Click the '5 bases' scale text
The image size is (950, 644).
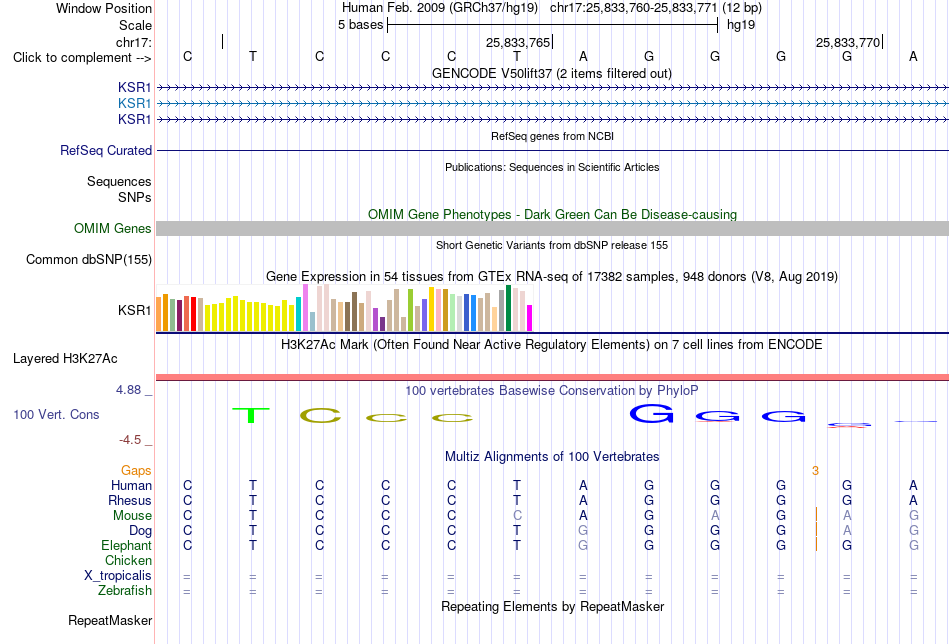pos(360,25)
